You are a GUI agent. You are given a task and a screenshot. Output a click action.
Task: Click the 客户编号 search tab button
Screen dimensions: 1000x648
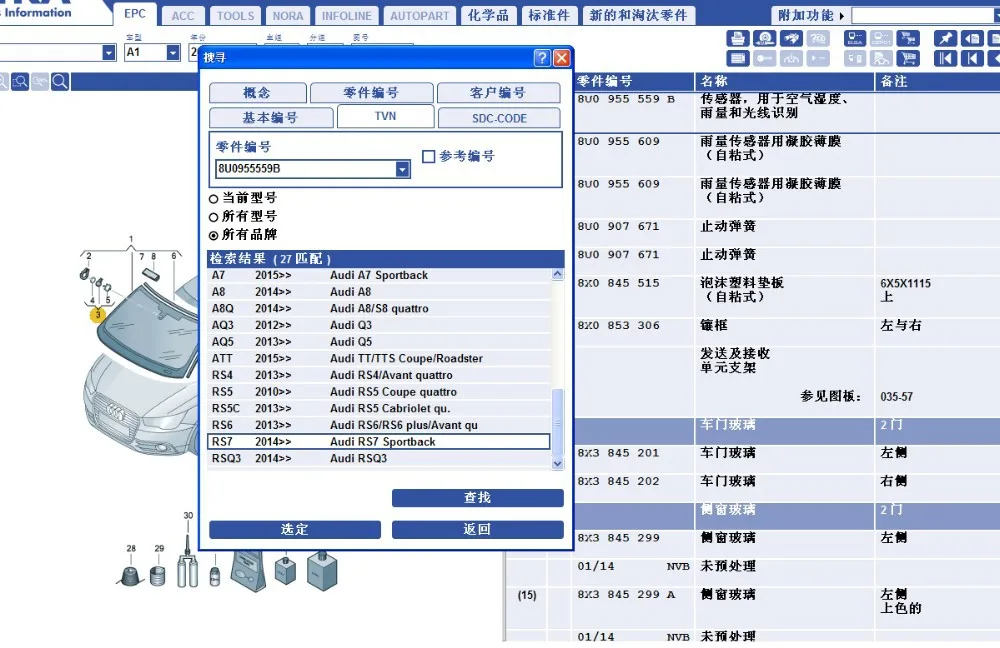(x=498, y=93)
